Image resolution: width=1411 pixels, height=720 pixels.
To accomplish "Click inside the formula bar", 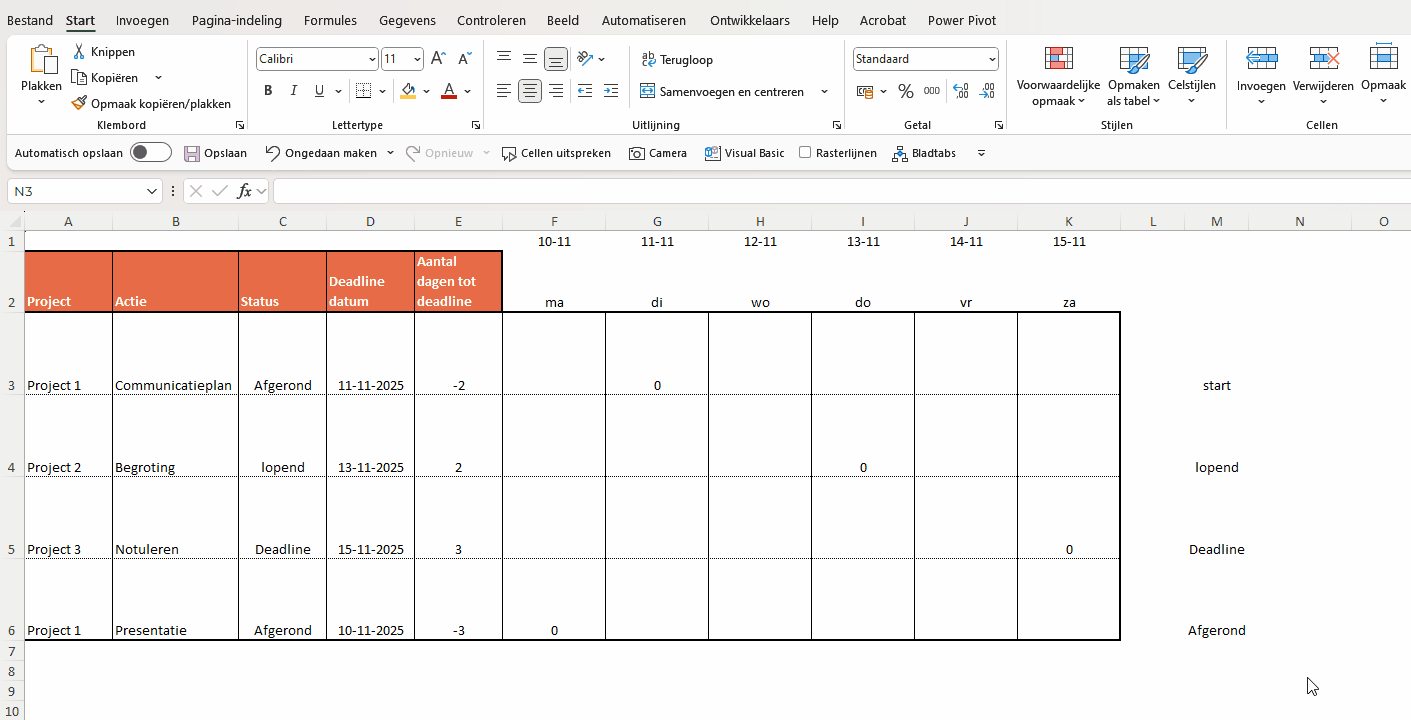I will pos(800,191).
